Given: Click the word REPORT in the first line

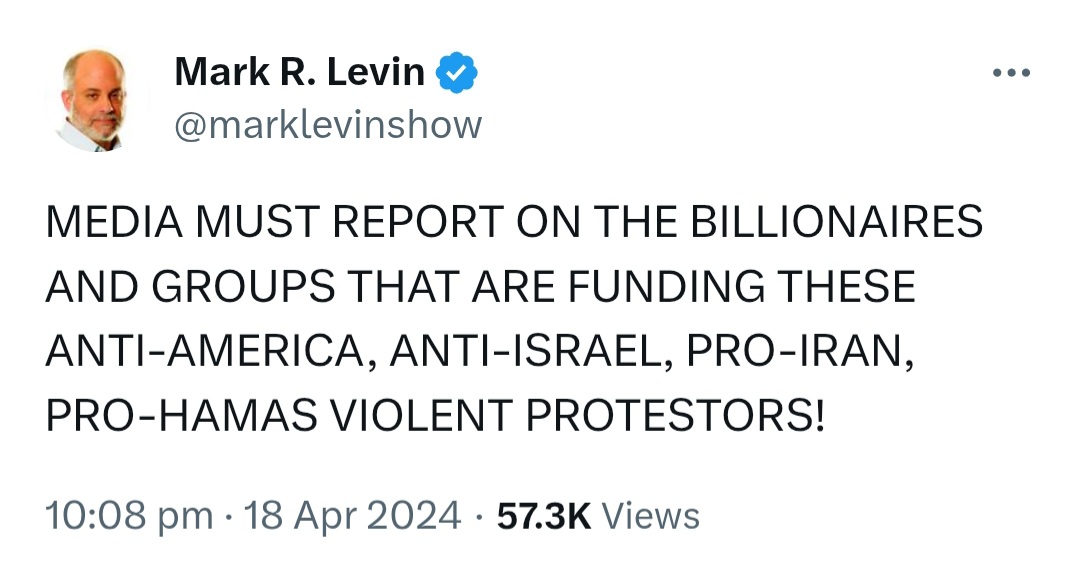Looking at the screenshot, I should point(419,222).
